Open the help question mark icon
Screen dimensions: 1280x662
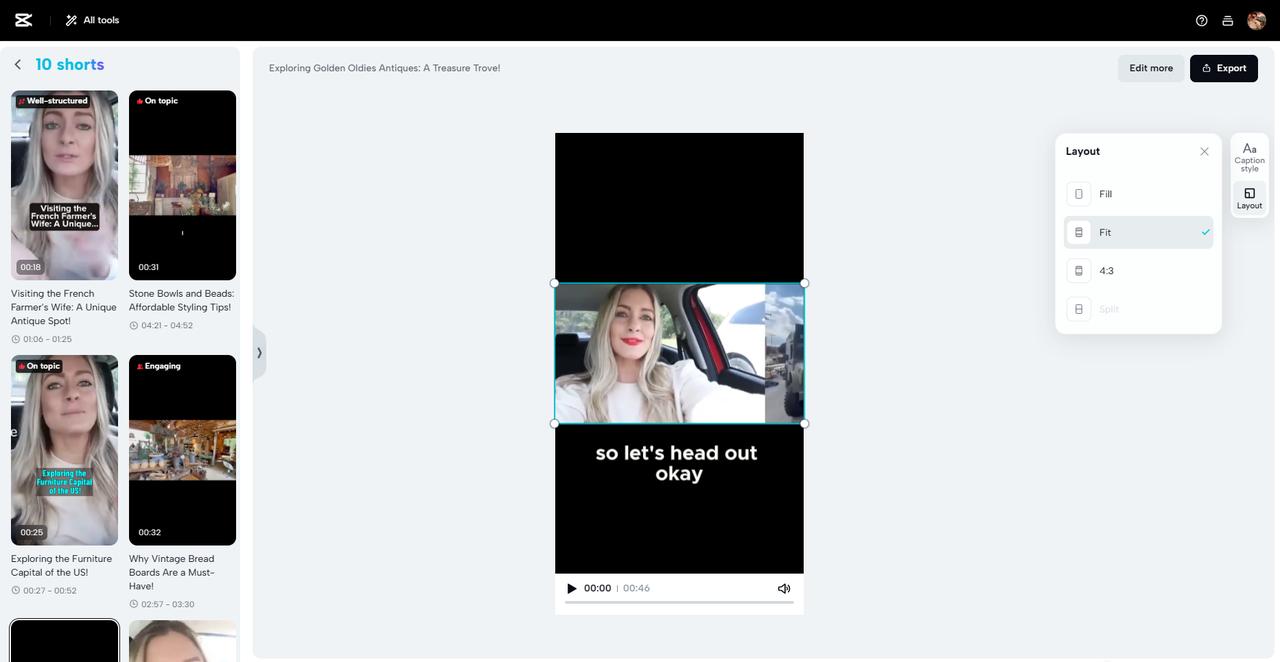(1202, 20)
